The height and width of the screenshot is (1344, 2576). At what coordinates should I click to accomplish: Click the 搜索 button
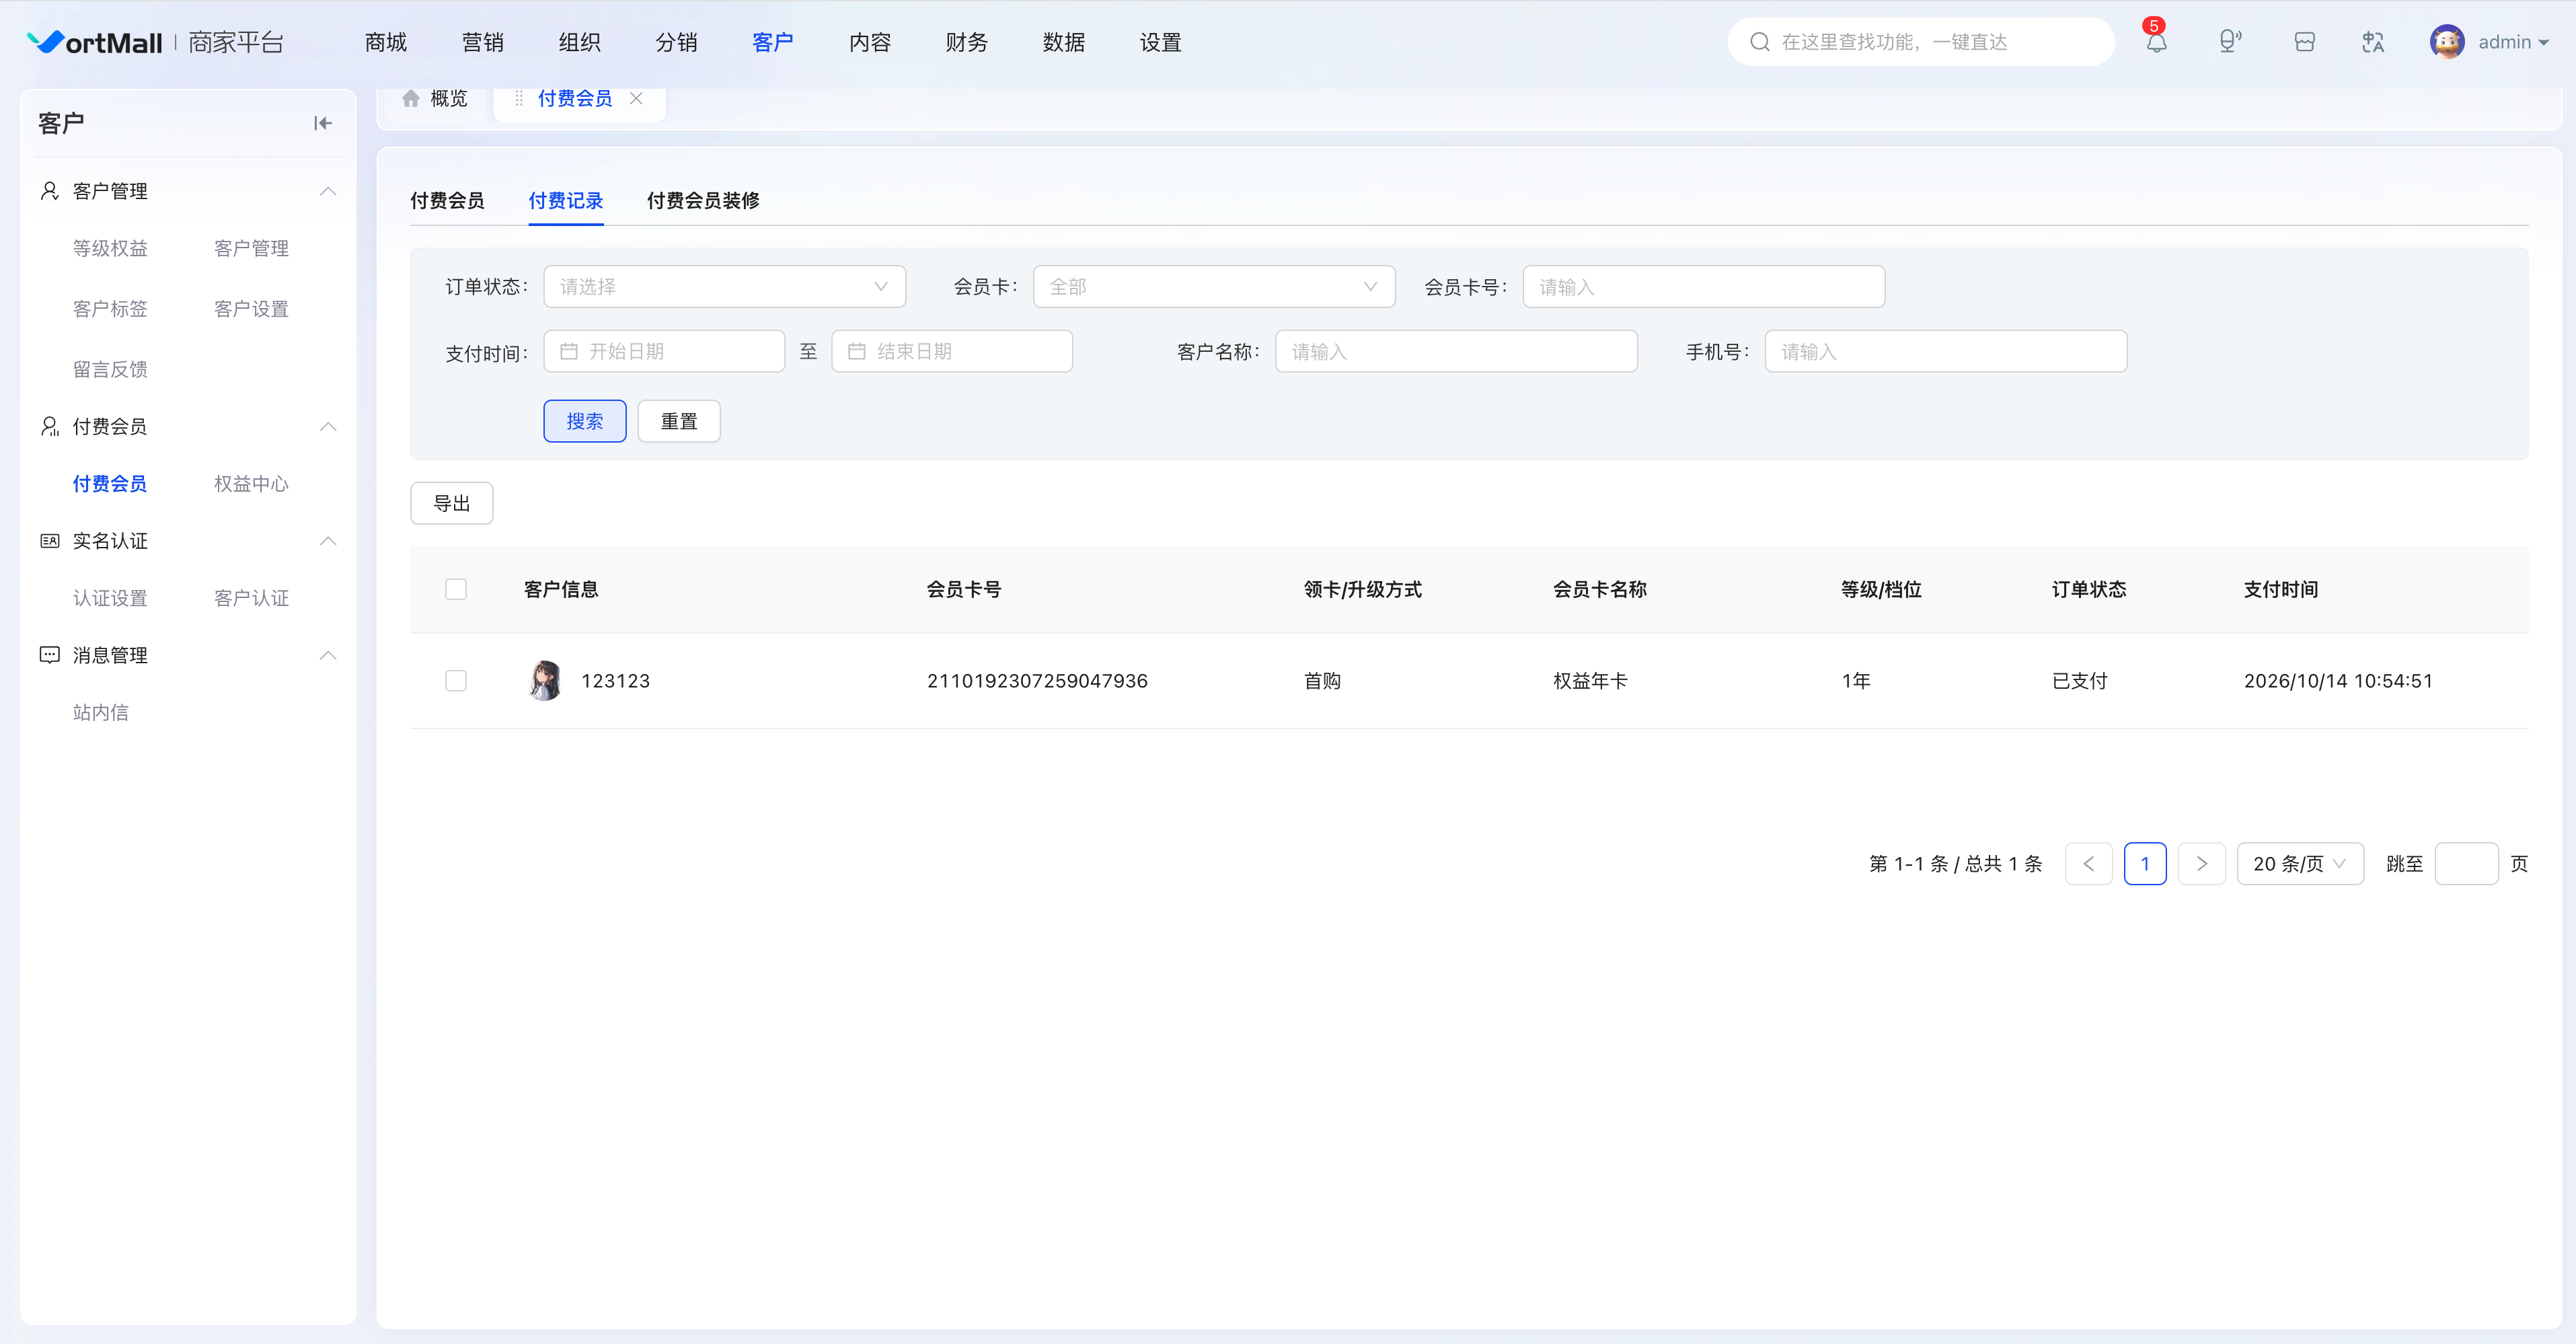coord(585,421)
